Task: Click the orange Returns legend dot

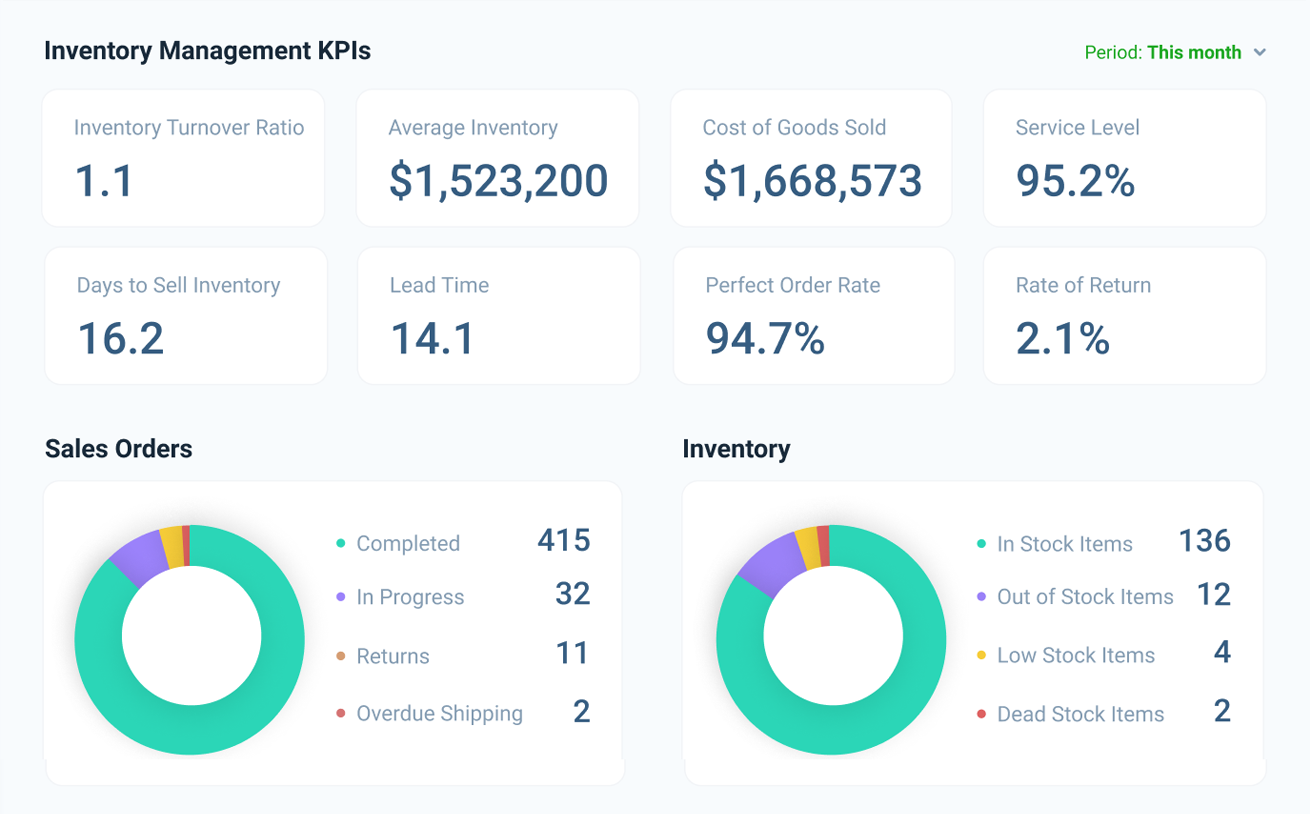Action: (341, 656)
